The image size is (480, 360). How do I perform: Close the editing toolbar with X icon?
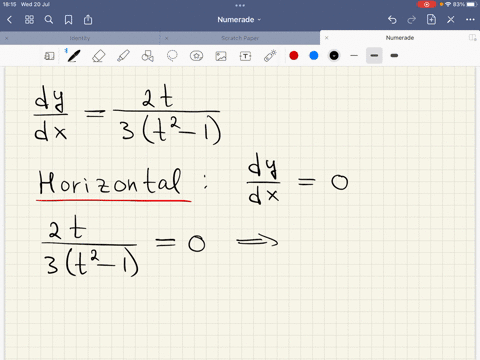click(x=451, y=20)
